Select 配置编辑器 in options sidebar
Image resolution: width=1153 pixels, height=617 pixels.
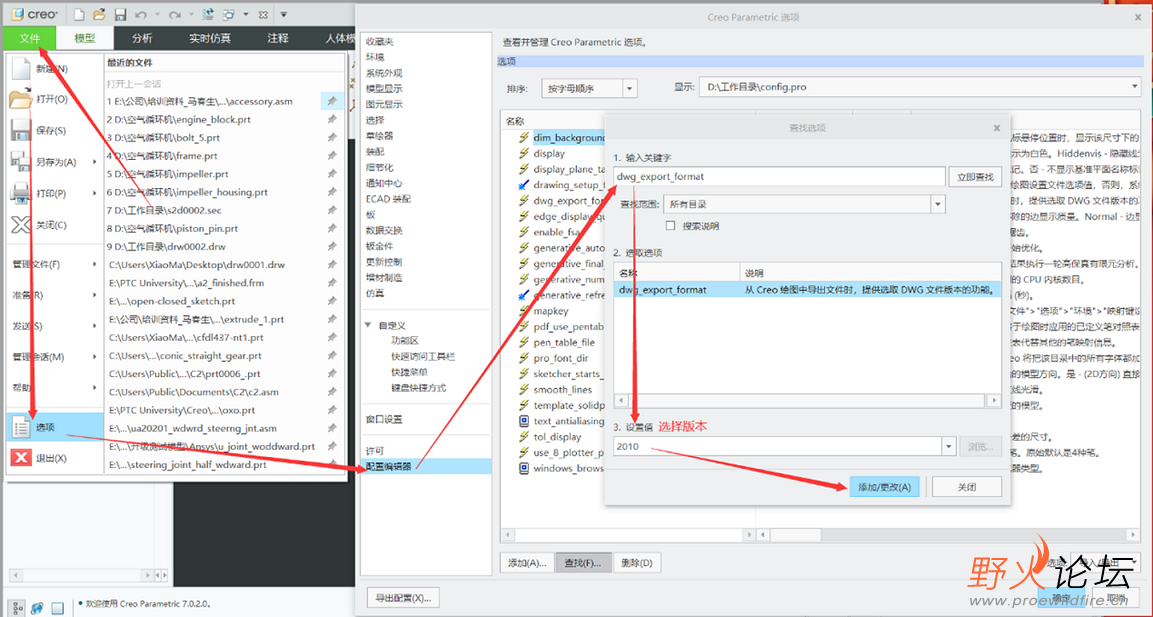tap(426, 466)
